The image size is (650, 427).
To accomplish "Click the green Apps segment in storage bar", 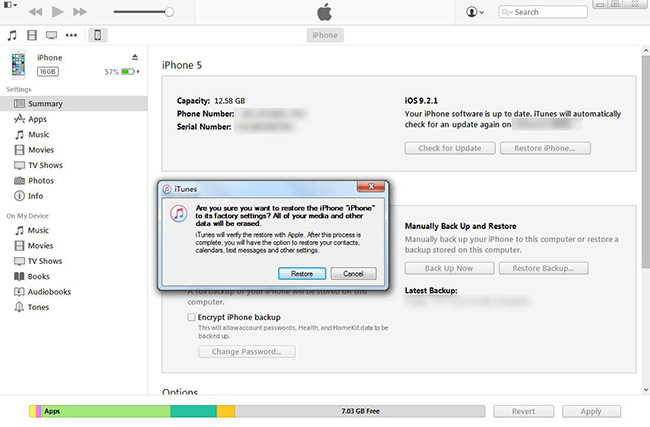I will 105,411.
